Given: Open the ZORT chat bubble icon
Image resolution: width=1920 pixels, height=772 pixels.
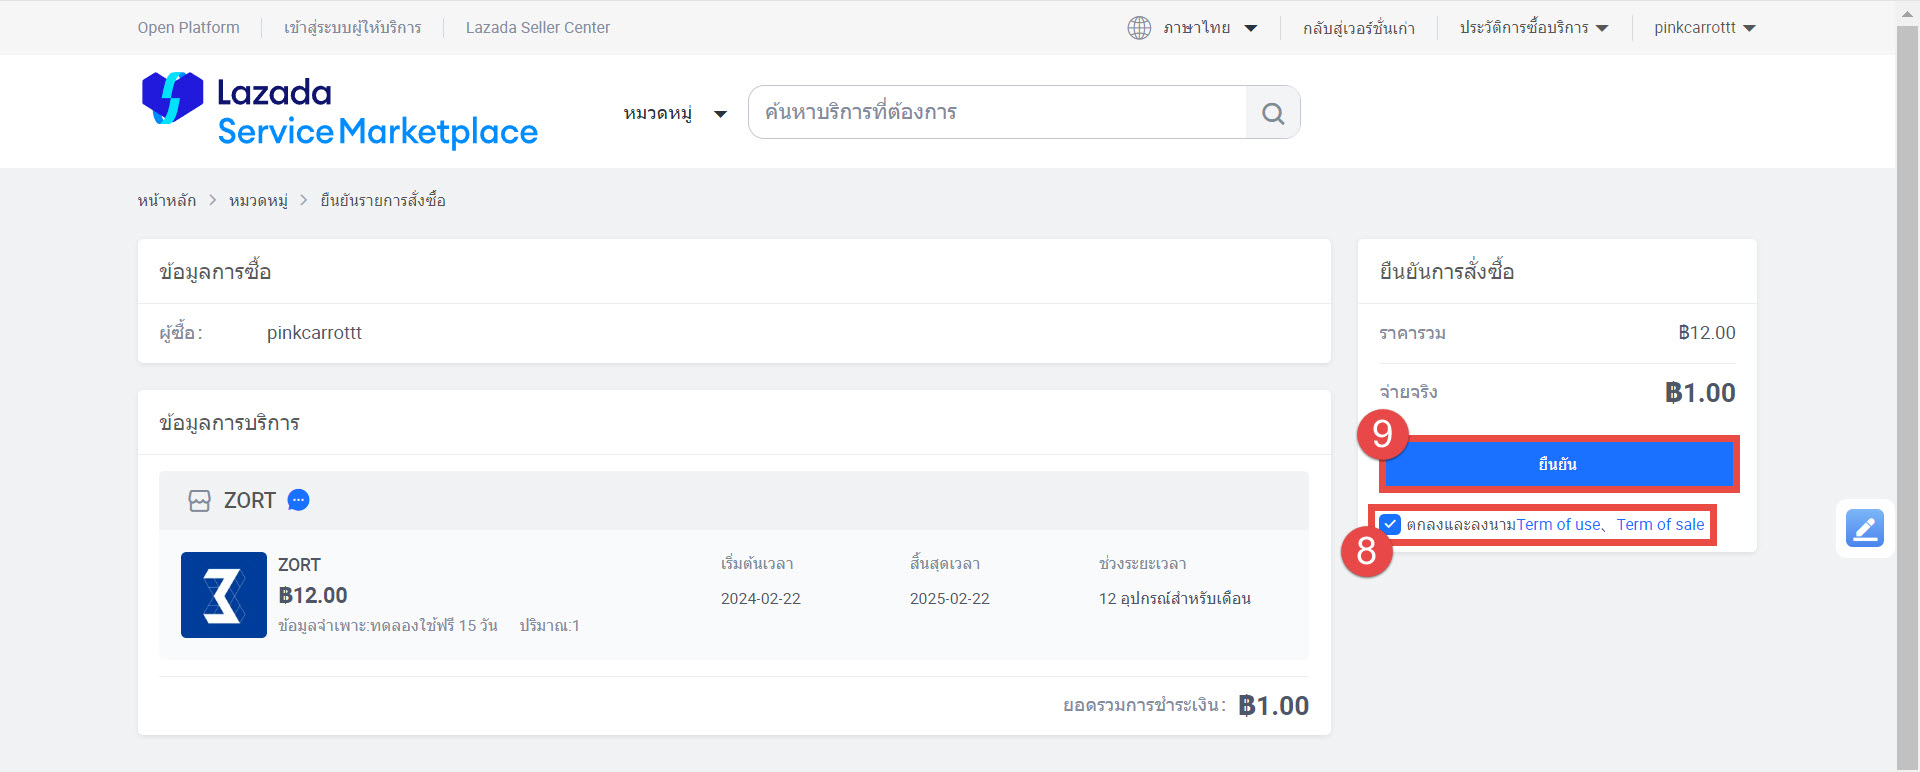Looking at the screenshot, I should click(x=298, y=500).
